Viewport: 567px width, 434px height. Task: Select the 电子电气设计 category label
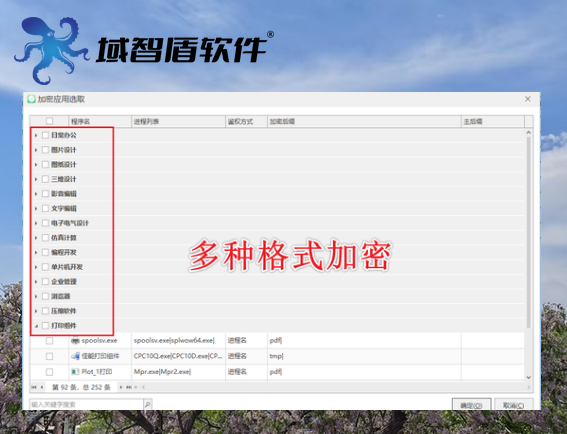70,223
